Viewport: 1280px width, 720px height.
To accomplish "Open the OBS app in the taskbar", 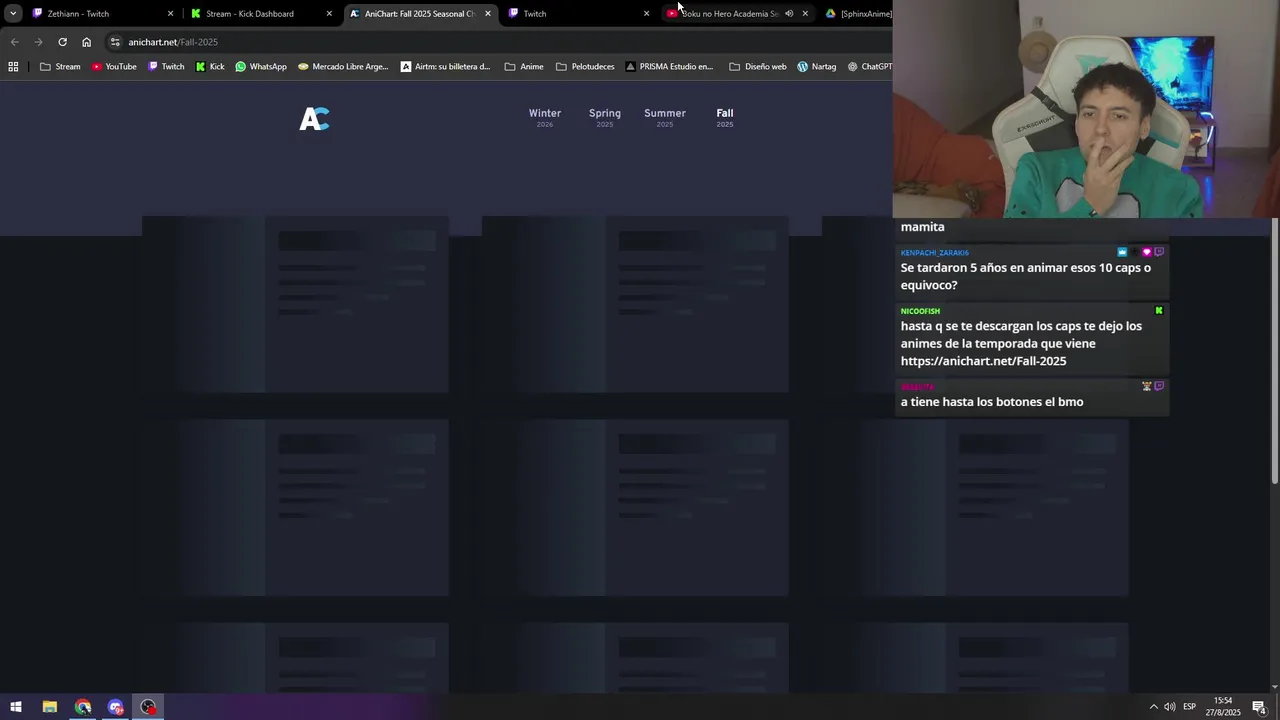I will point(149,707).
